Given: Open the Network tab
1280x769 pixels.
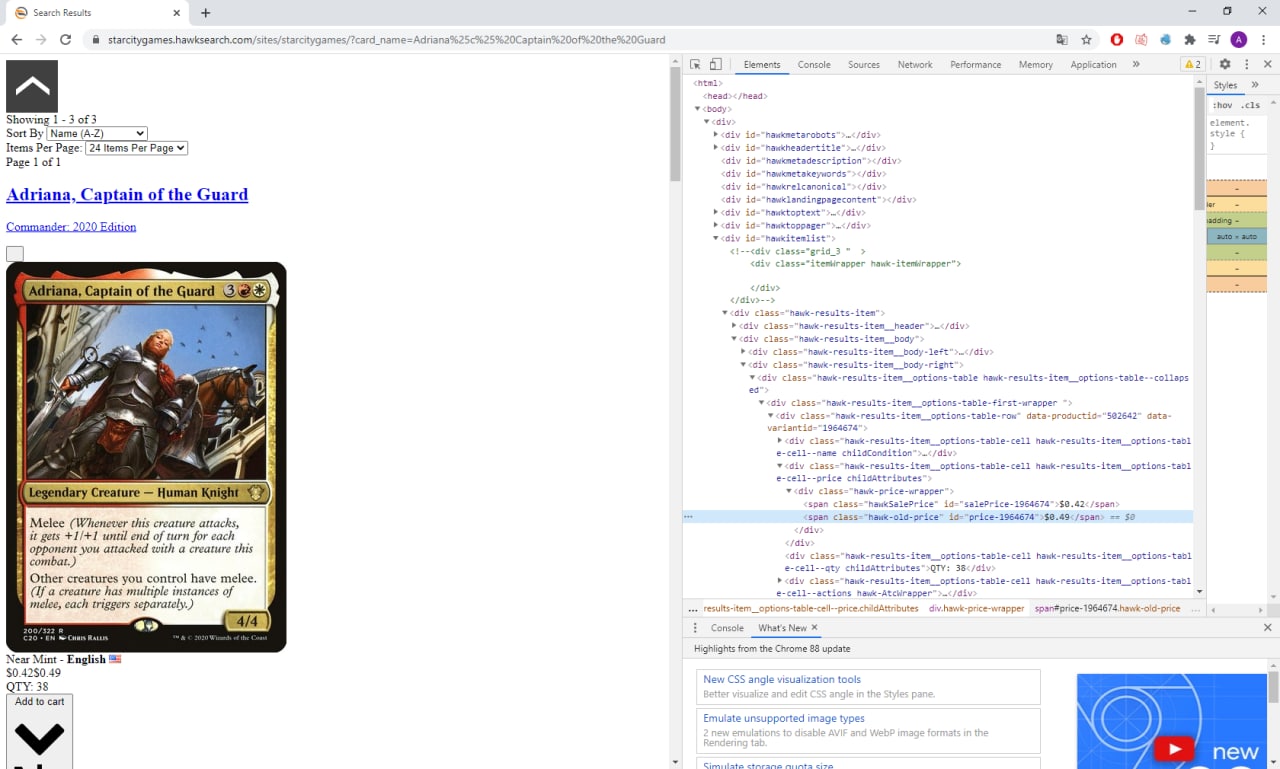Looking at the screenshot, I should (915, 64).
